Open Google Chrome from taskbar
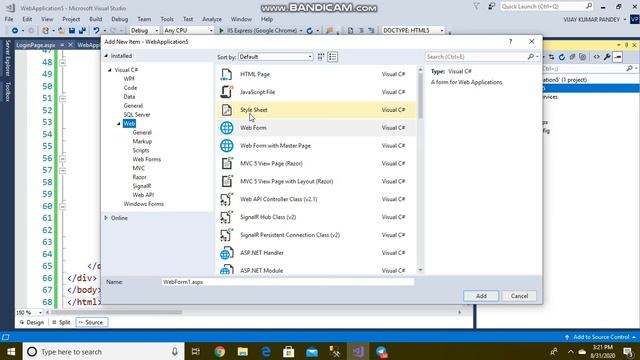 [x=220, y=352]
